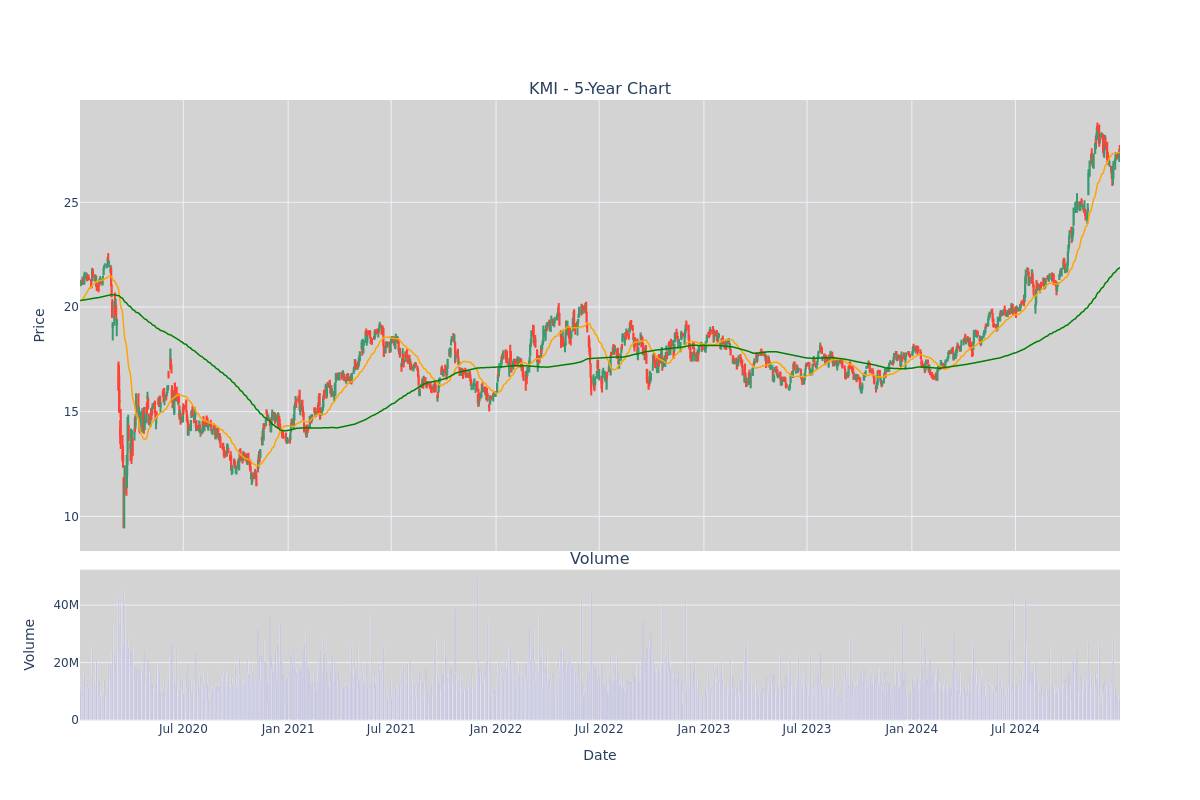Click the volume axis tick label "0"
The height and width of the screenshot is (800, 1200).
[75, 719]
